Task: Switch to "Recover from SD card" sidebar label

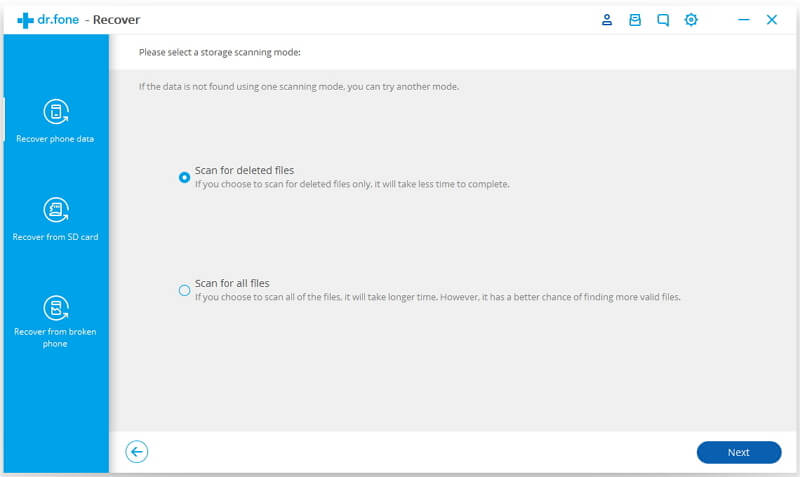Action: click(x=55, y=237)
